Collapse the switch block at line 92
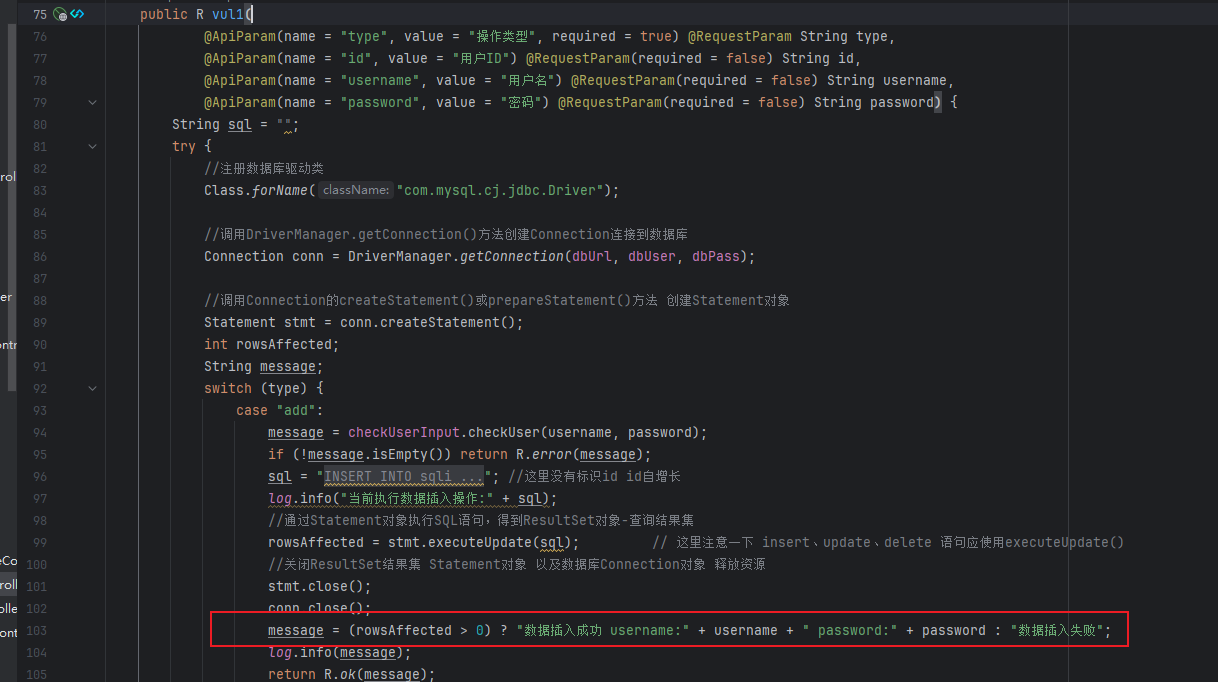Image resolution: width=1218 pixels, height=682 pixels. point(92,388)
